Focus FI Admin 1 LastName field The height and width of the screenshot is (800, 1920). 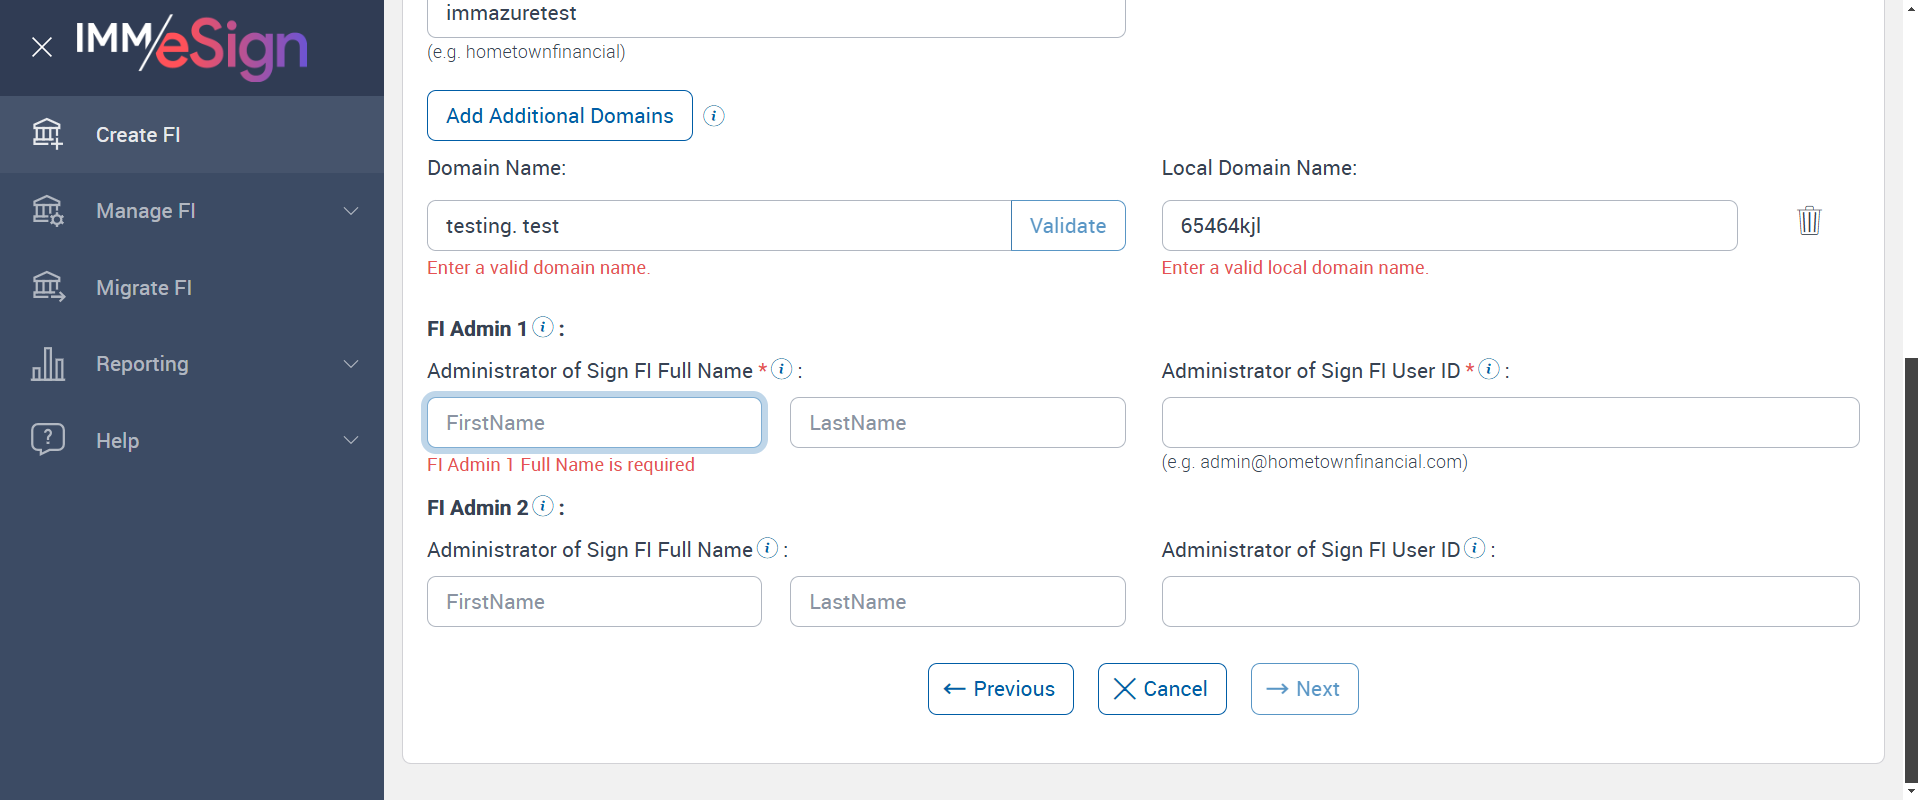pos(957,423)
